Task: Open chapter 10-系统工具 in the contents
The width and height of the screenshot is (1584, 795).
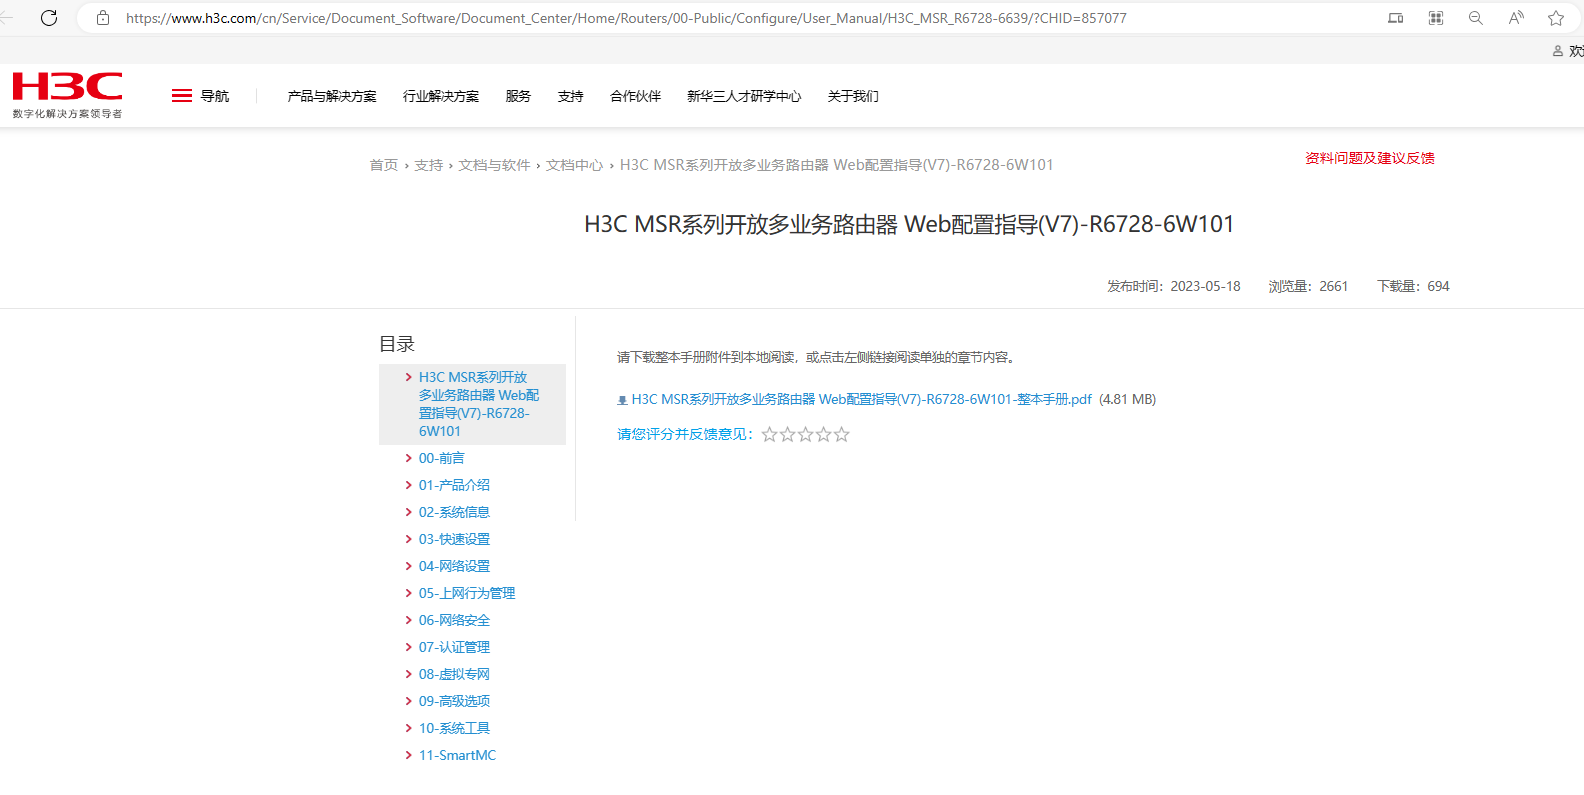Action: click(455, 728)
